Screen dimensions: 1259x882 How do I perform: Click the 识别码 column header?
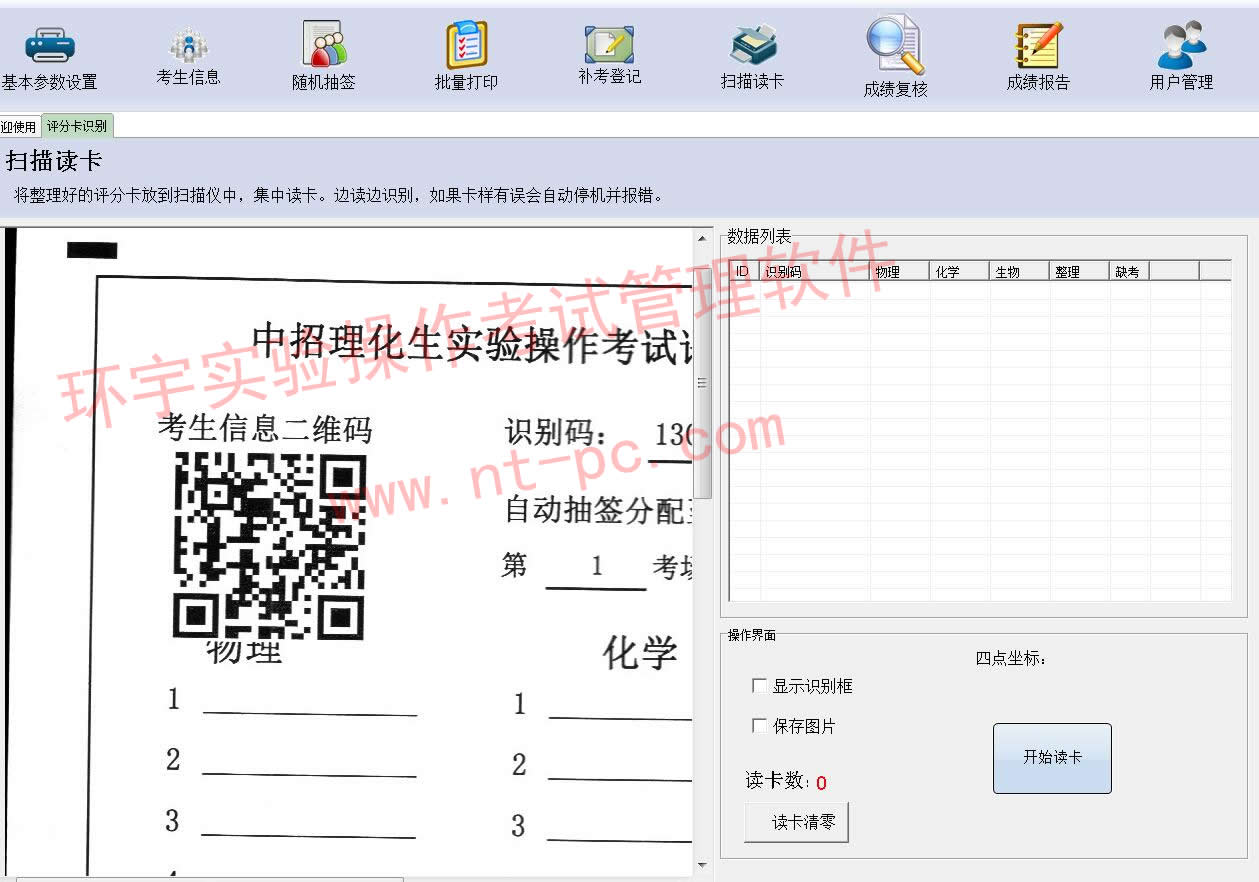815,271
